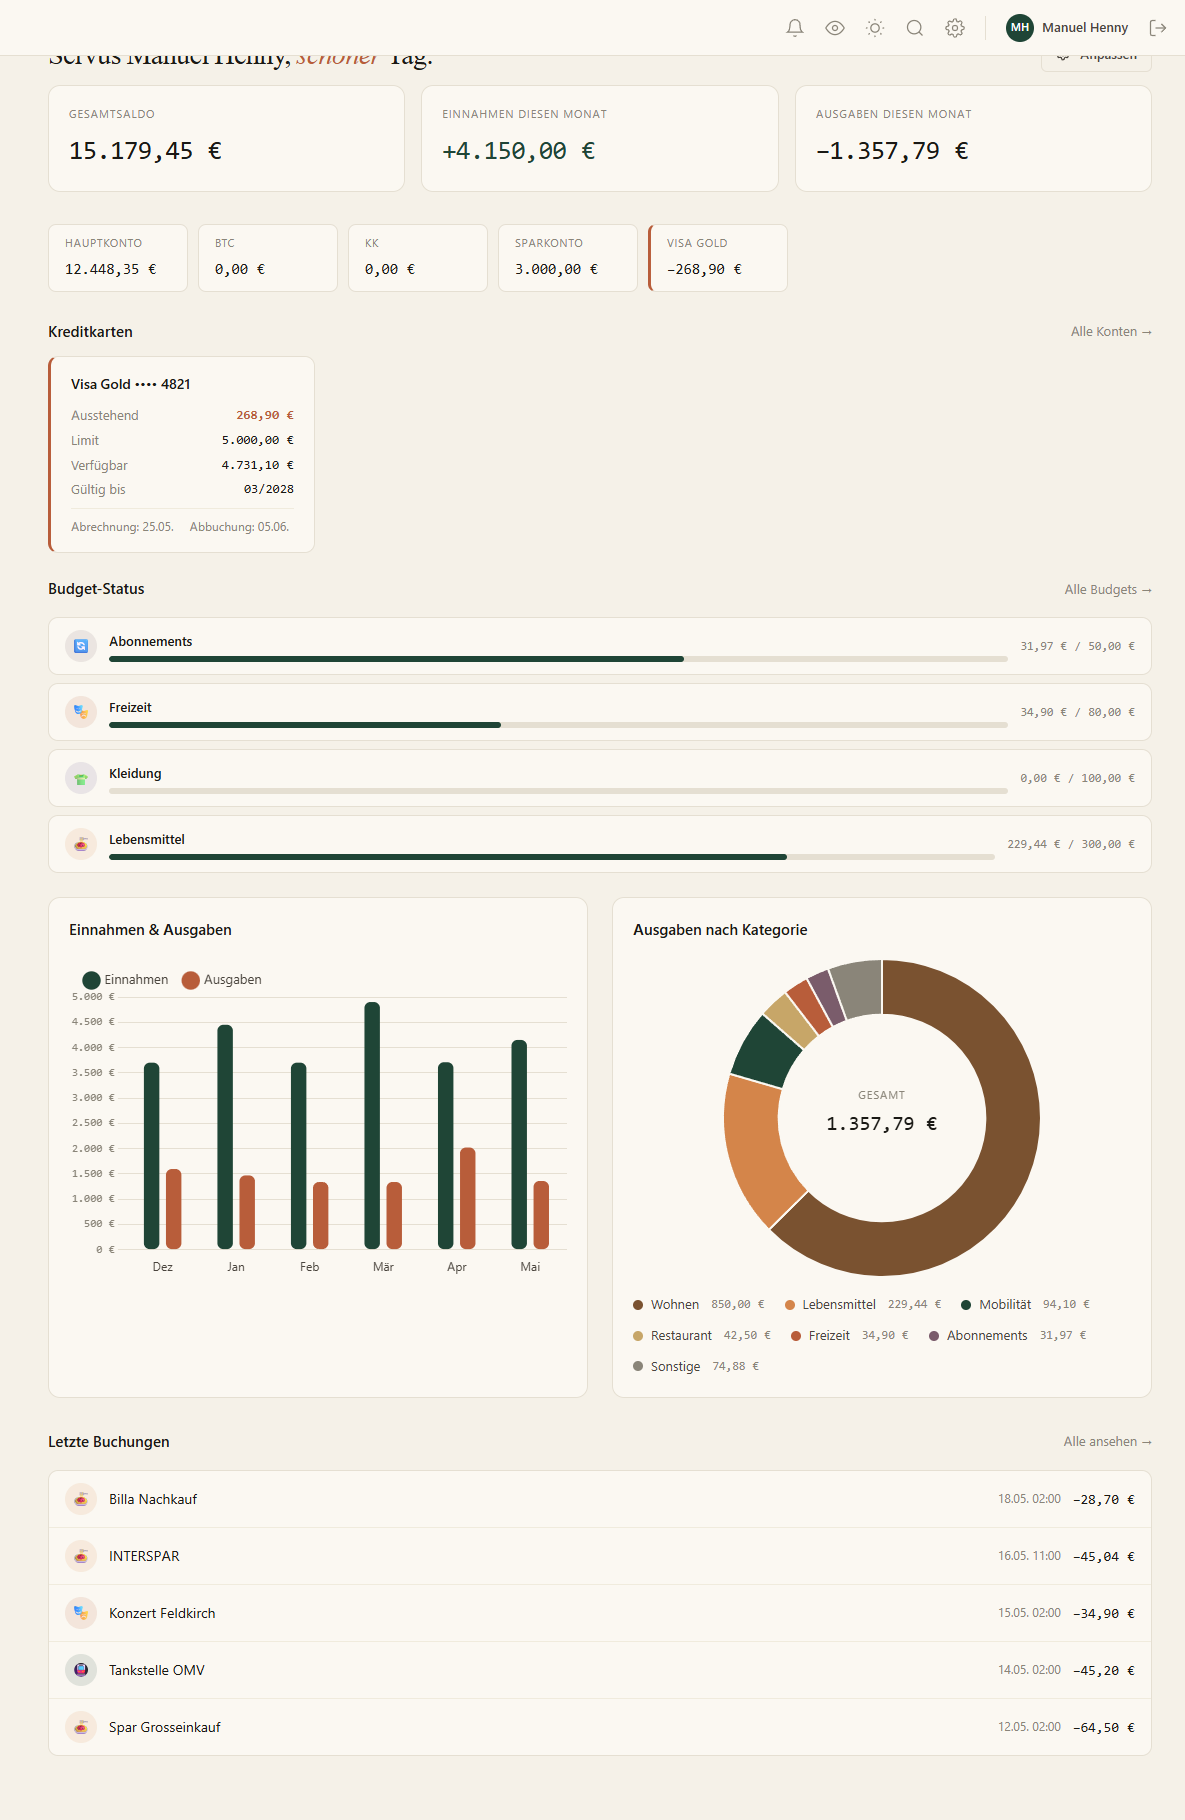Follow the Alle ansehen link
The height and width of the screenshot is (1820, 1185).
tap(1108, 1442)
